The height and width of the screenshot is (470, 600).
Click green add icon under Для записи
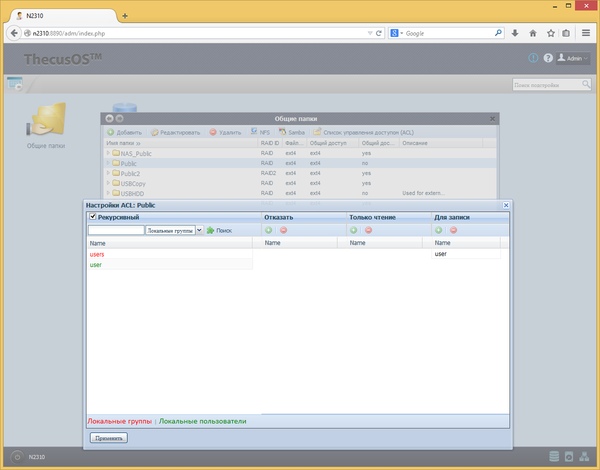[438, 230]
